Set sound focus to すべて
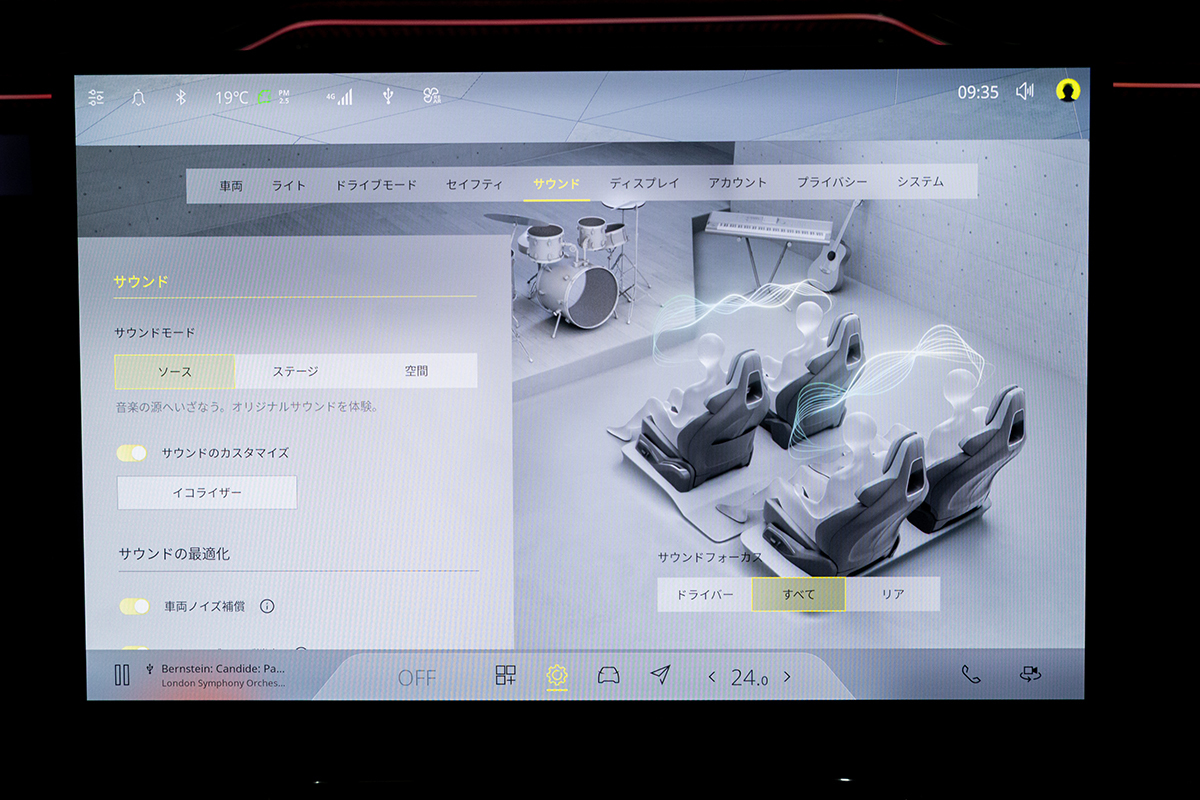 pos(799,594)
